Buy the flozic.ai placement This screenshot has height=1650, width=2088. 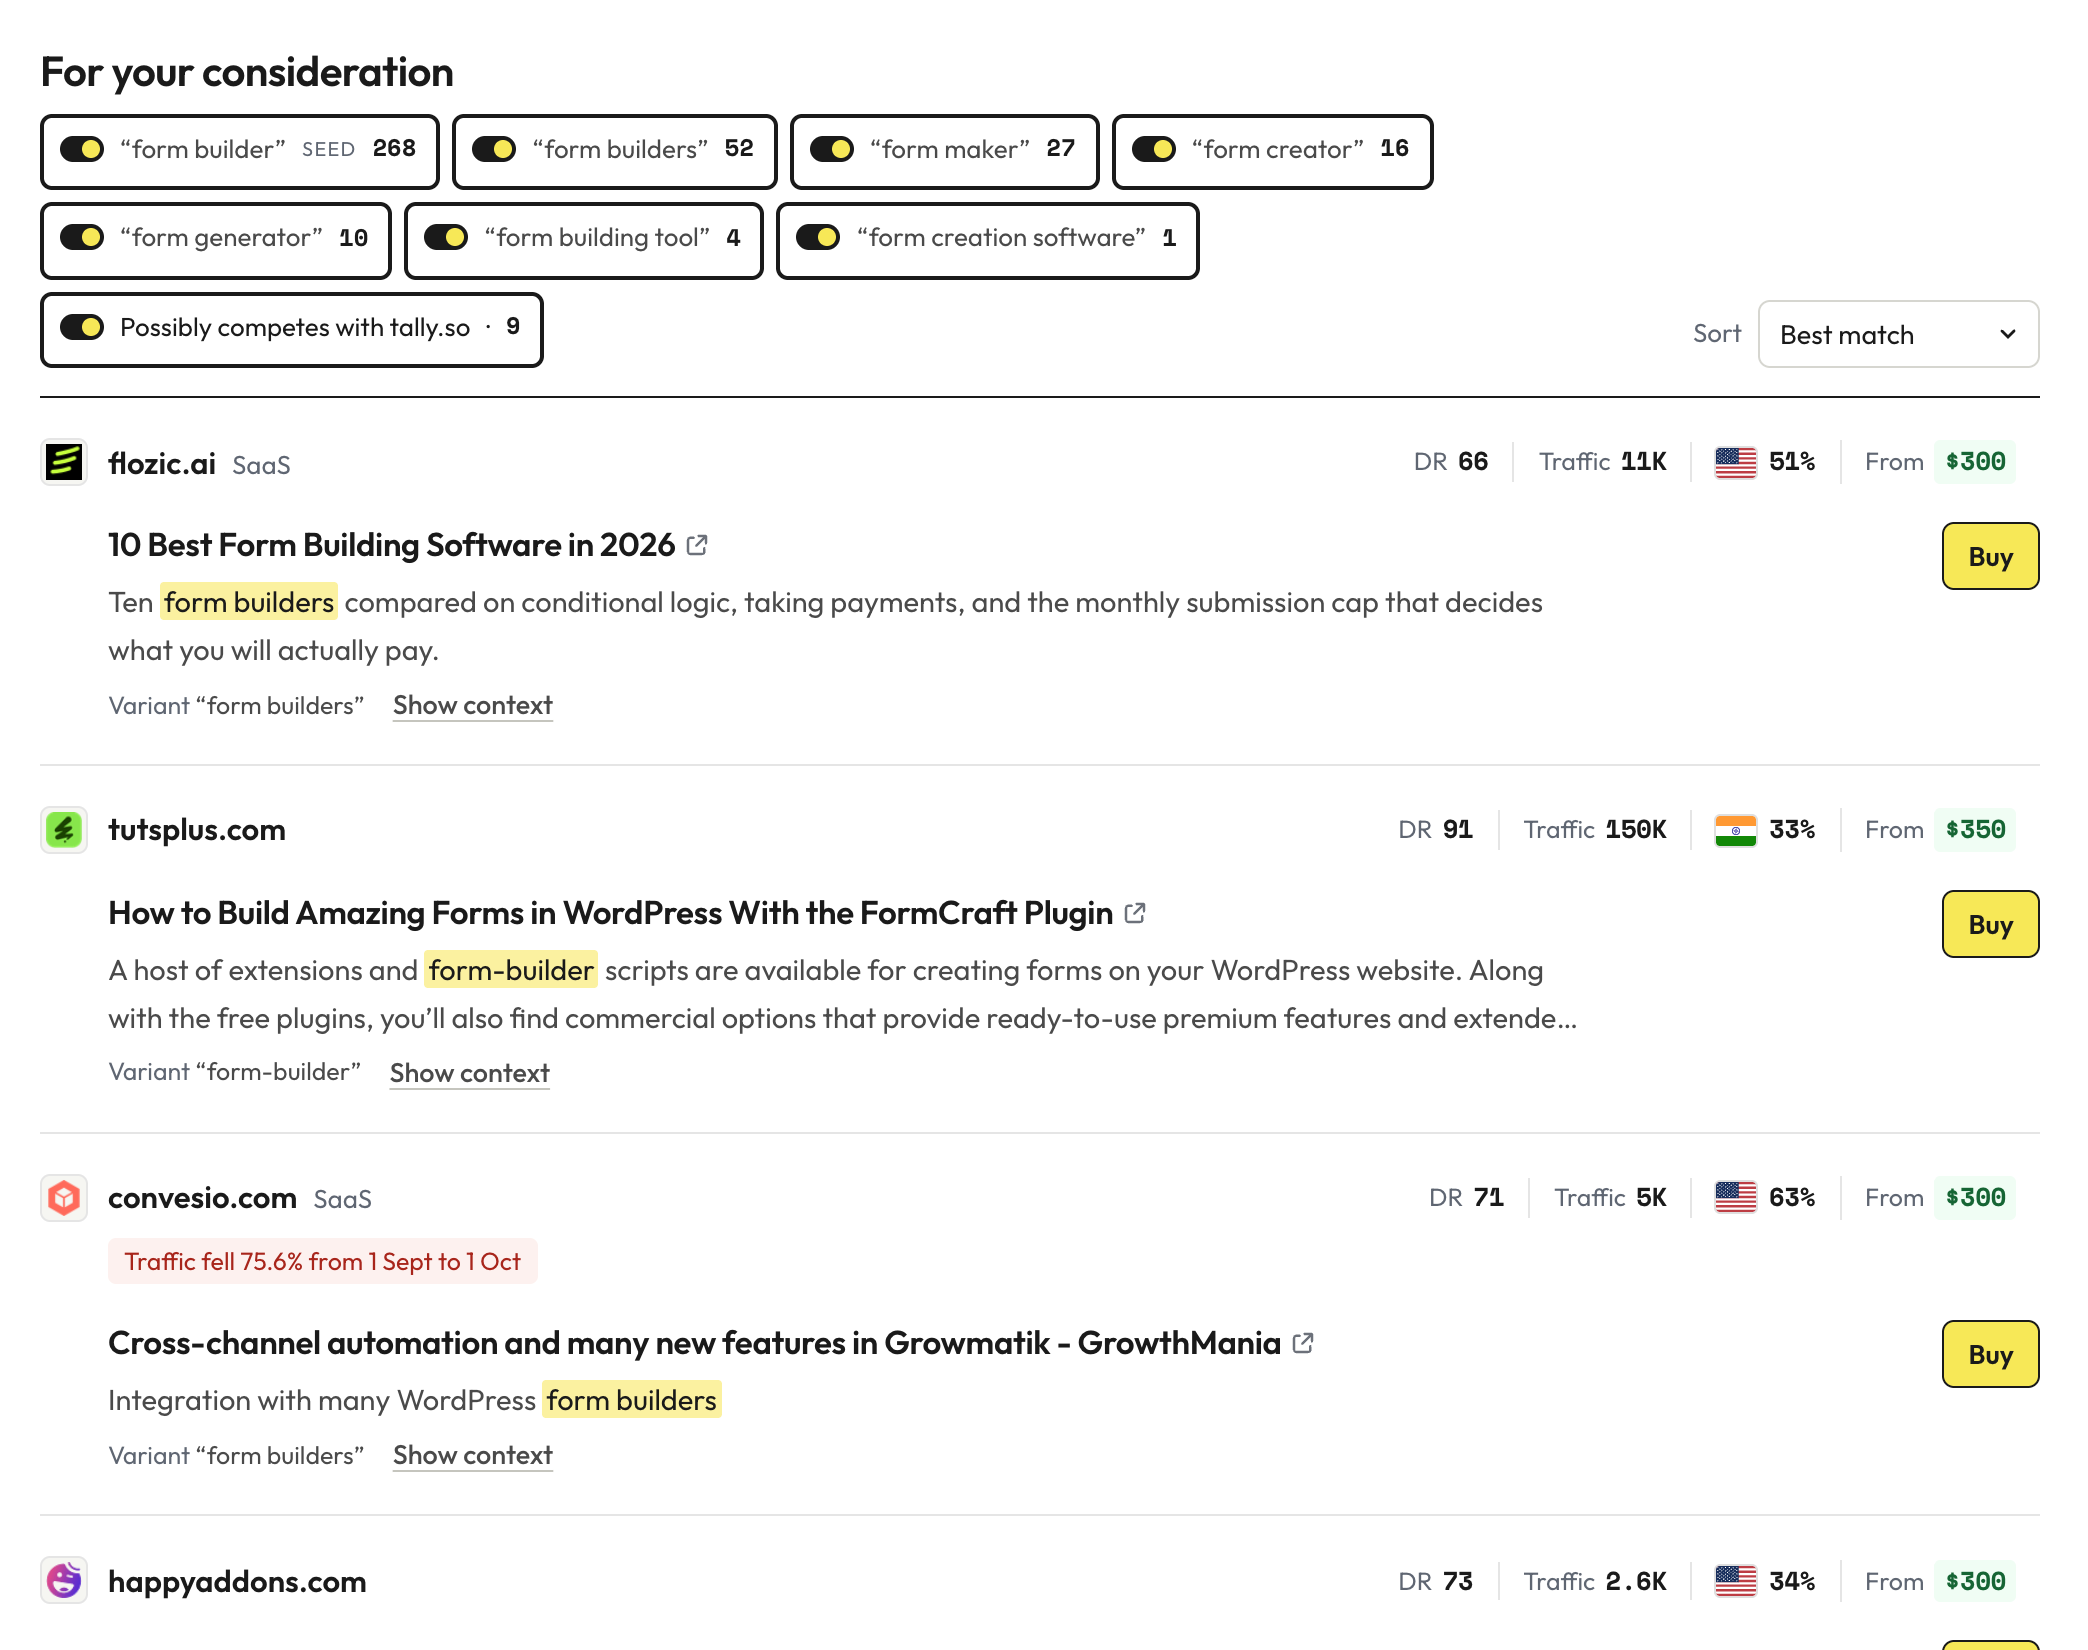1990,556
